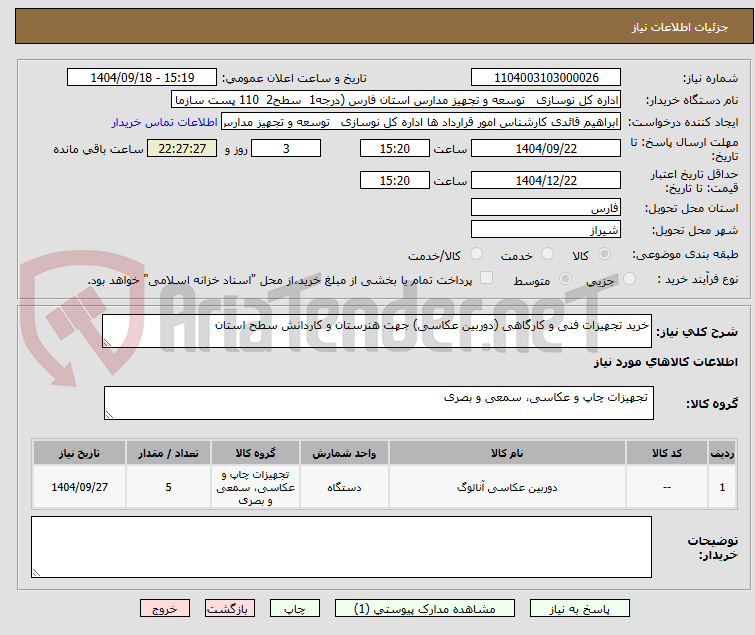
Task: Click the price validity date 1404/12/22
Action: coord(546,181)
